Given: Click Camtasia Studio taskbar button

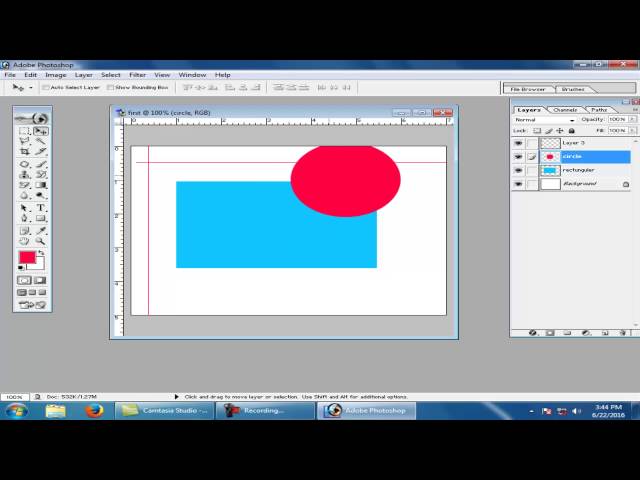Looking at the screenshot, I should 163,411.
